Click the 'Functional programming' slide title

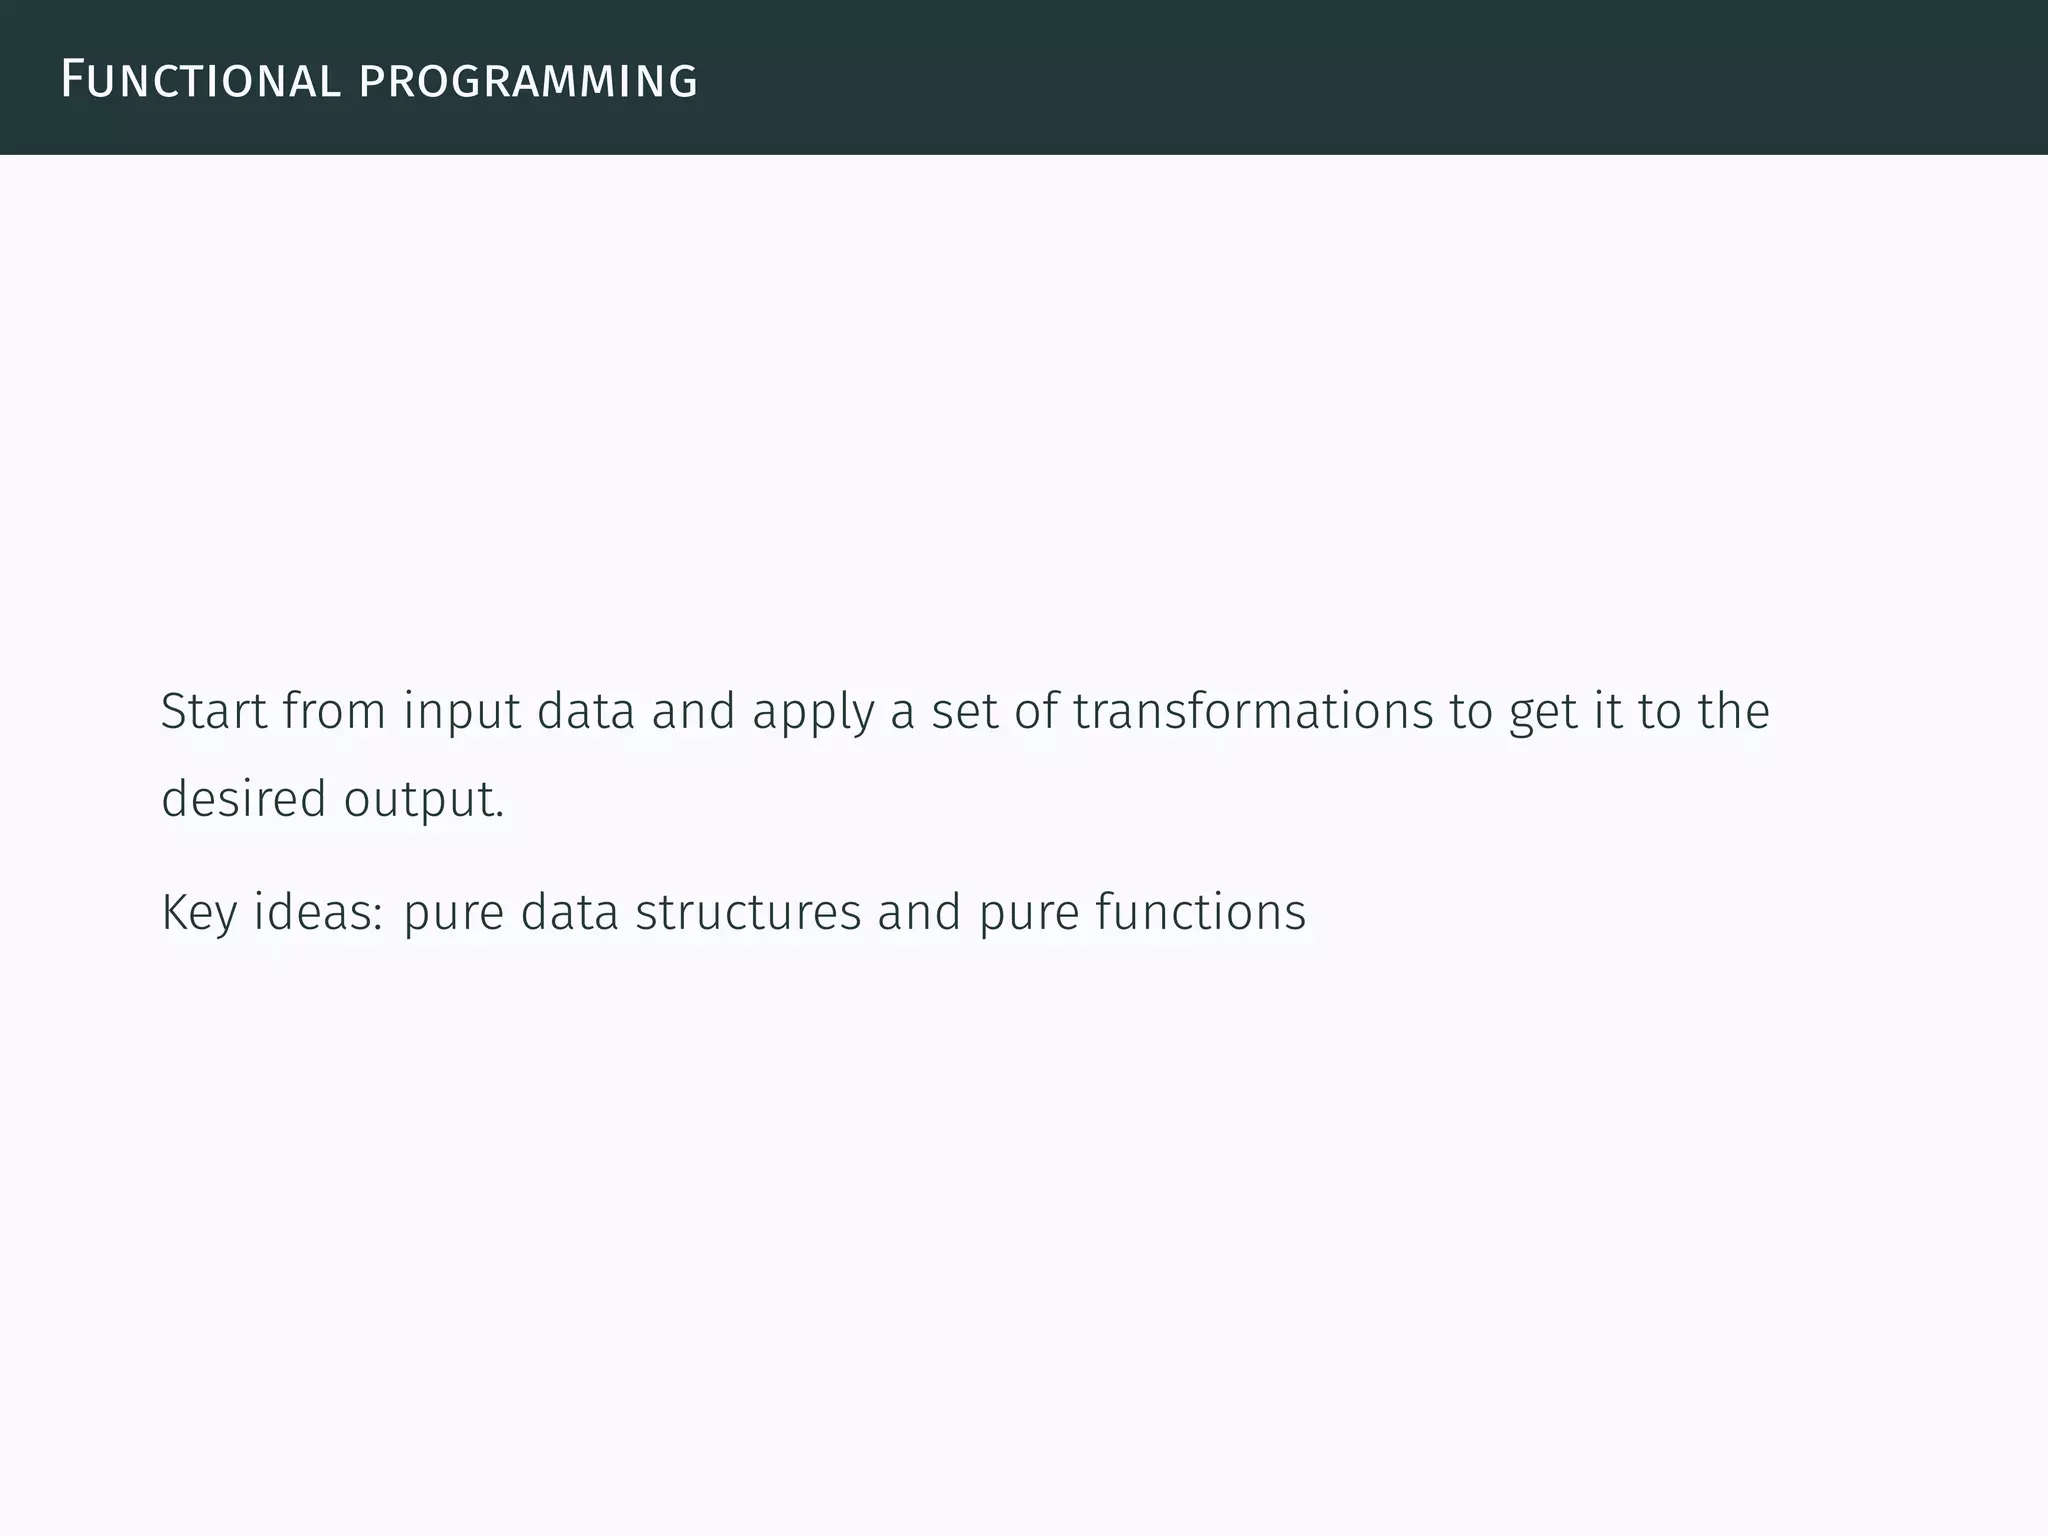379,80
